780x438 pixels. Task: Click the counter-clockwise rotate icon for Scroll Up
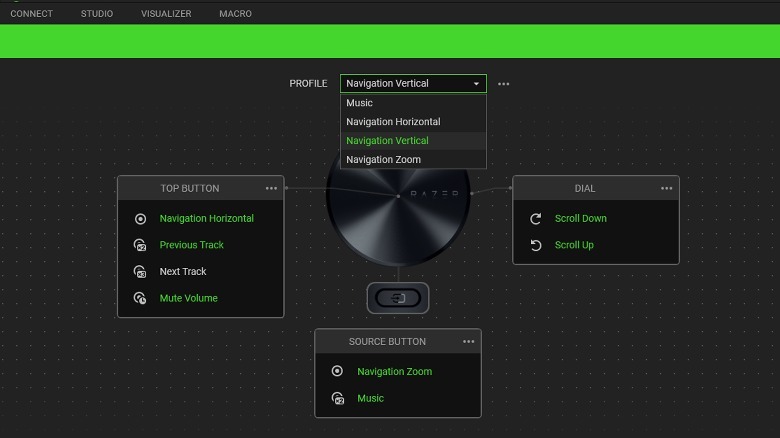pyautogui.click(x=536, y=245)
